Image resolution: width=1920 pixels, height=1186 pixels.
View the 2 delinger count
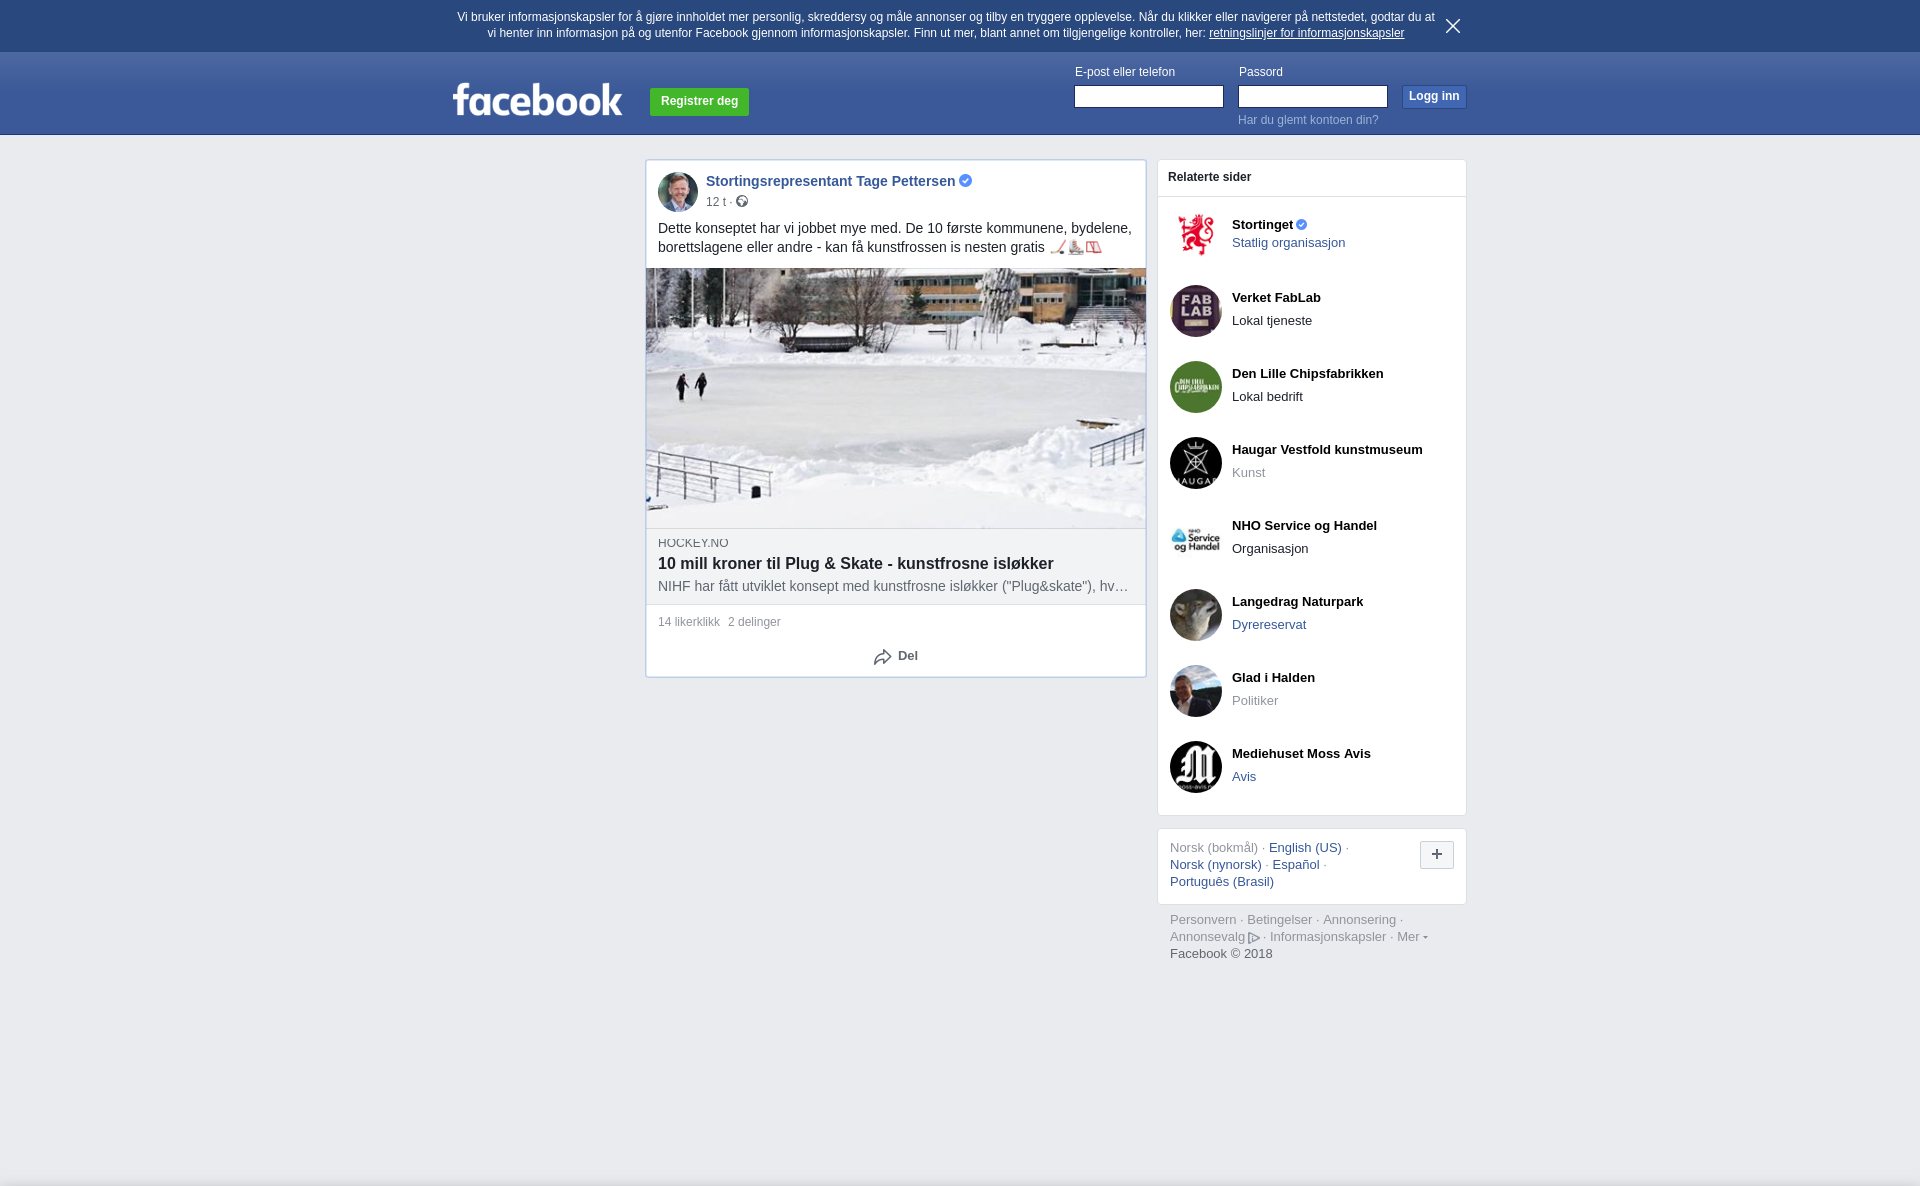click(754, 622)
